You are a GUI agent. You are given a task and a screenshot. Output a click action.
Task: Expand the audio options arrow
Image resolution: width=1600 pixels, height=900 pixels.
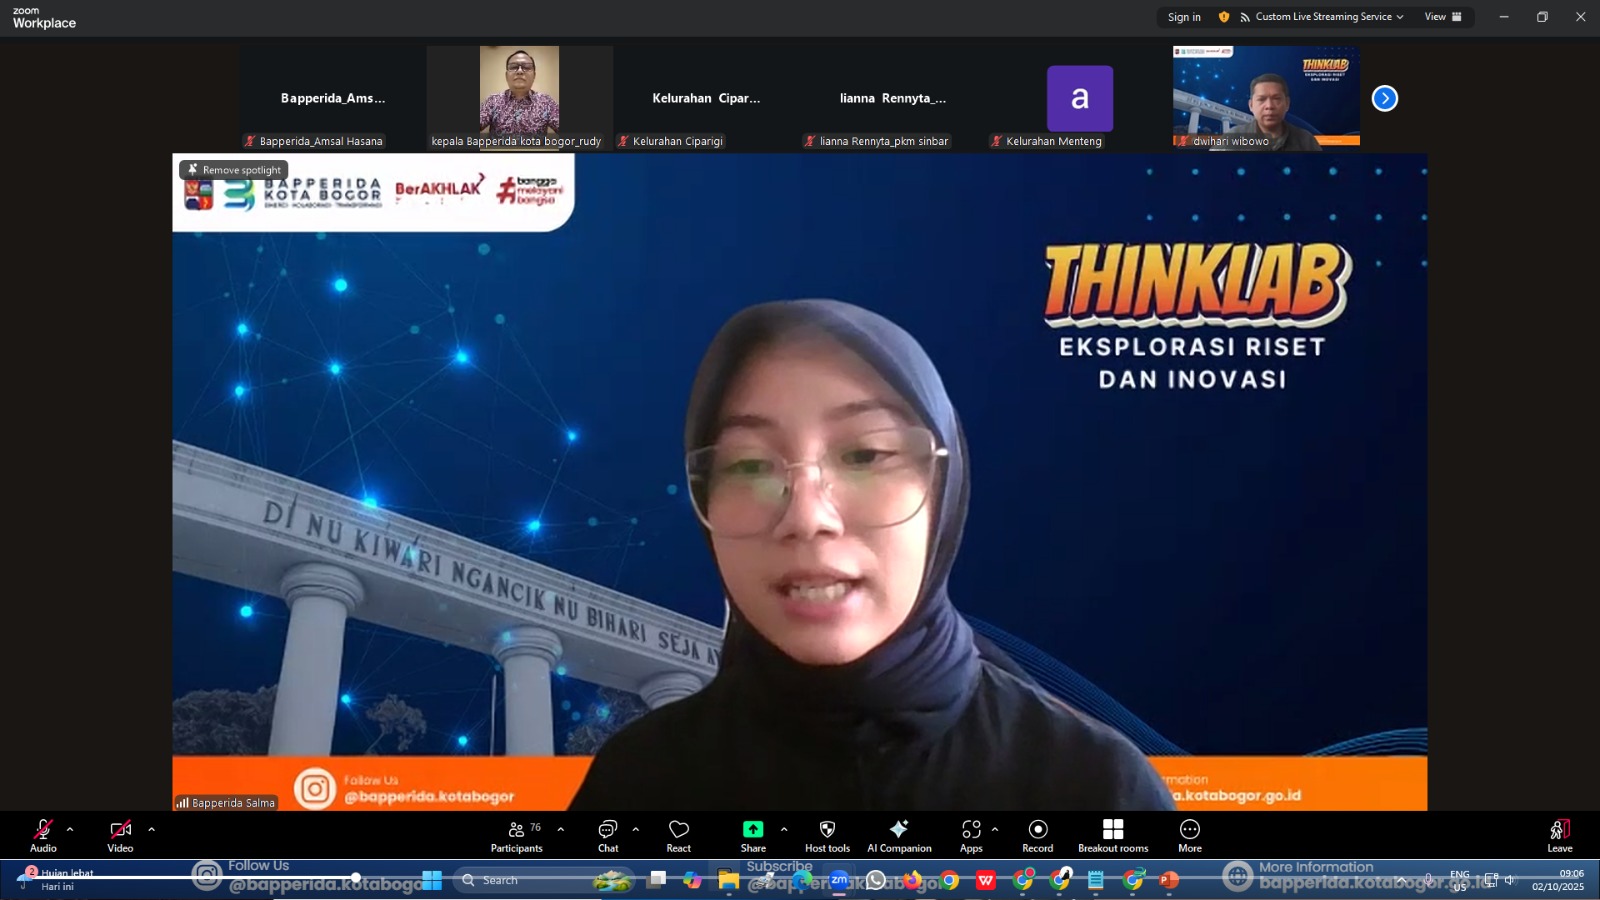click(x=70, y=829)
